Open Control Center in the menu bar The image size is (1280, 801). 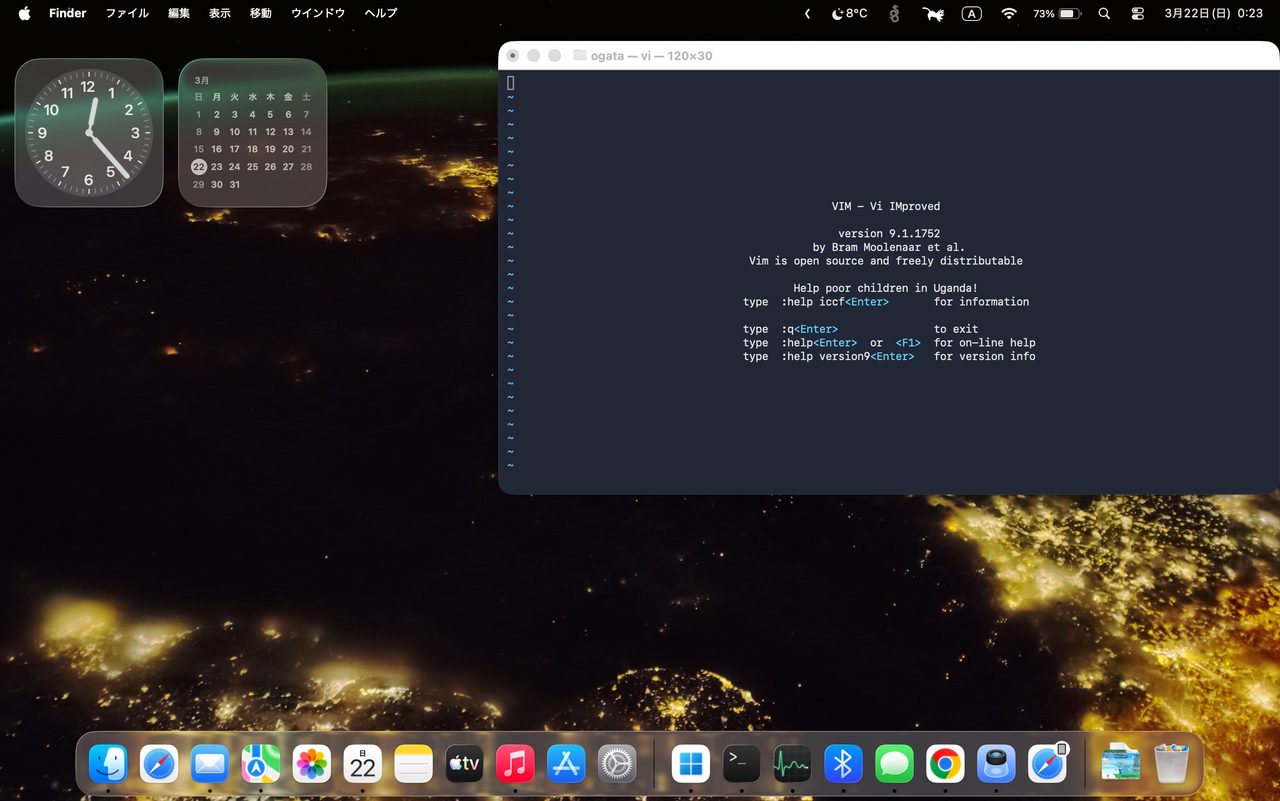point(1137,14)
